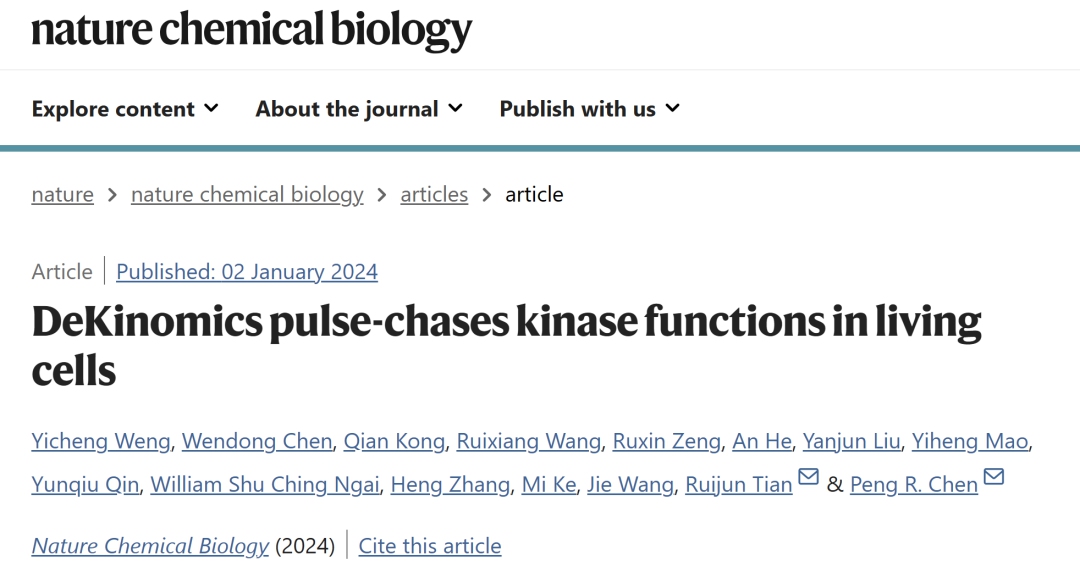This screenshot has width=1080, height=572.
Task: Show author William Shu Ching Ngai
Action: 265,484
